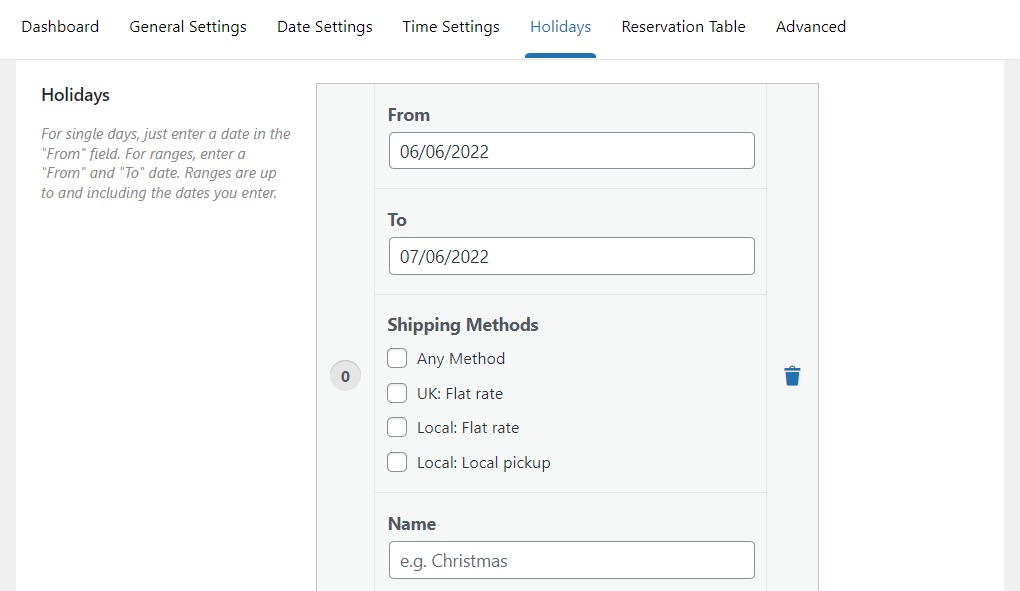
Task: Enable the "Any Method" shipping checkbox
Action: [x=397, y=358]
